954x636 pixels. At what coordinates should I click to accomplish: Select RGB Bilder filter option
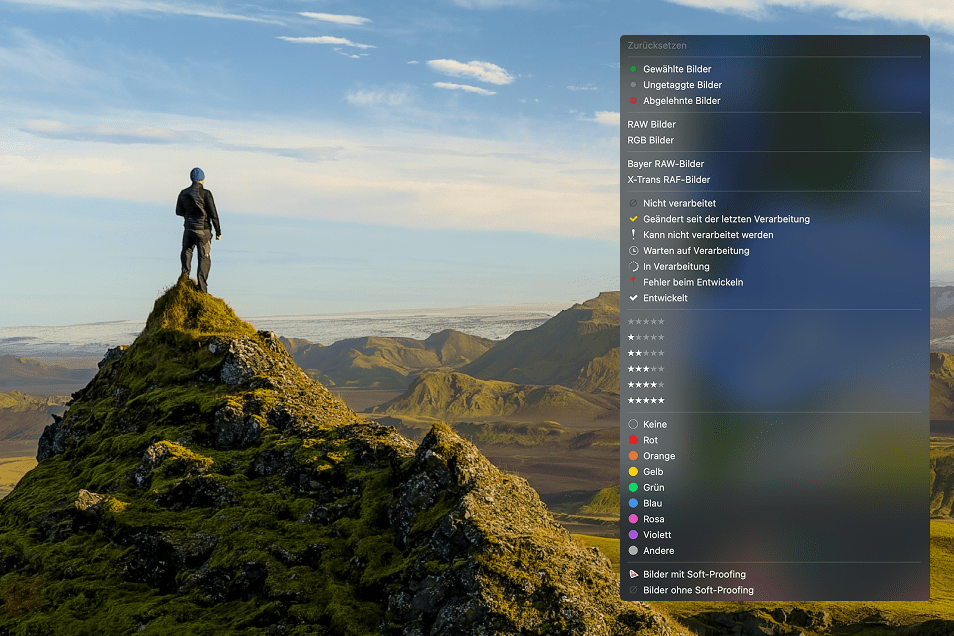[x=650, y=141]
